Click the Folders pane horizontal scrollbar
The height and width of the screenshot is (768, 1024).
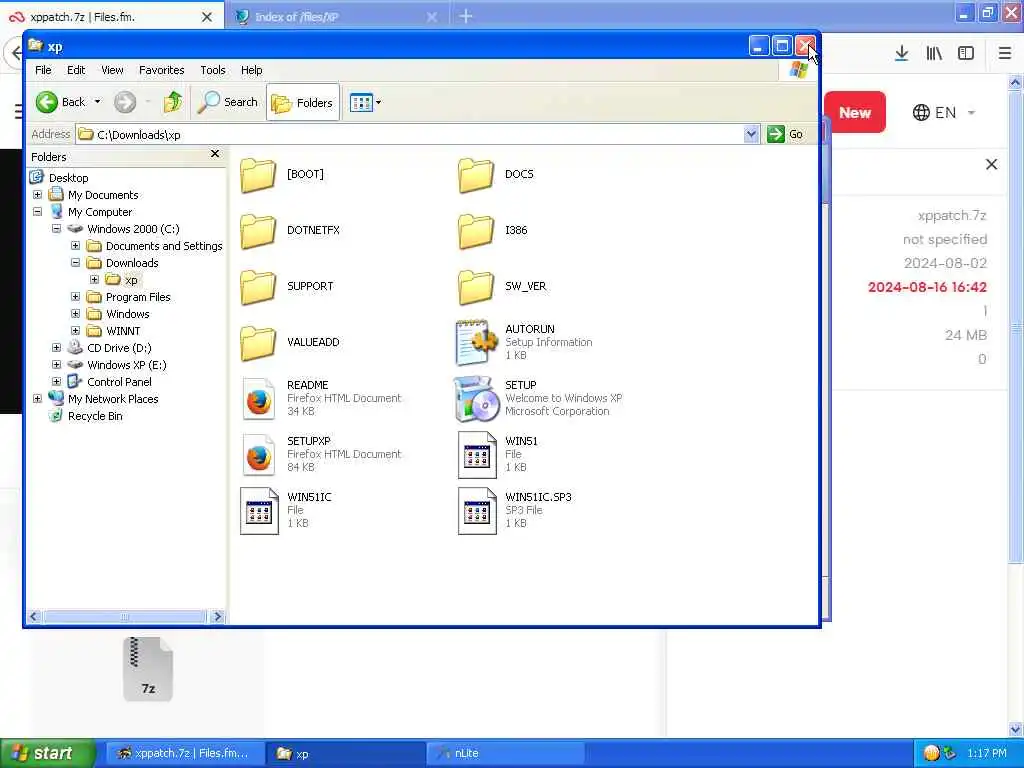point(125,616)
